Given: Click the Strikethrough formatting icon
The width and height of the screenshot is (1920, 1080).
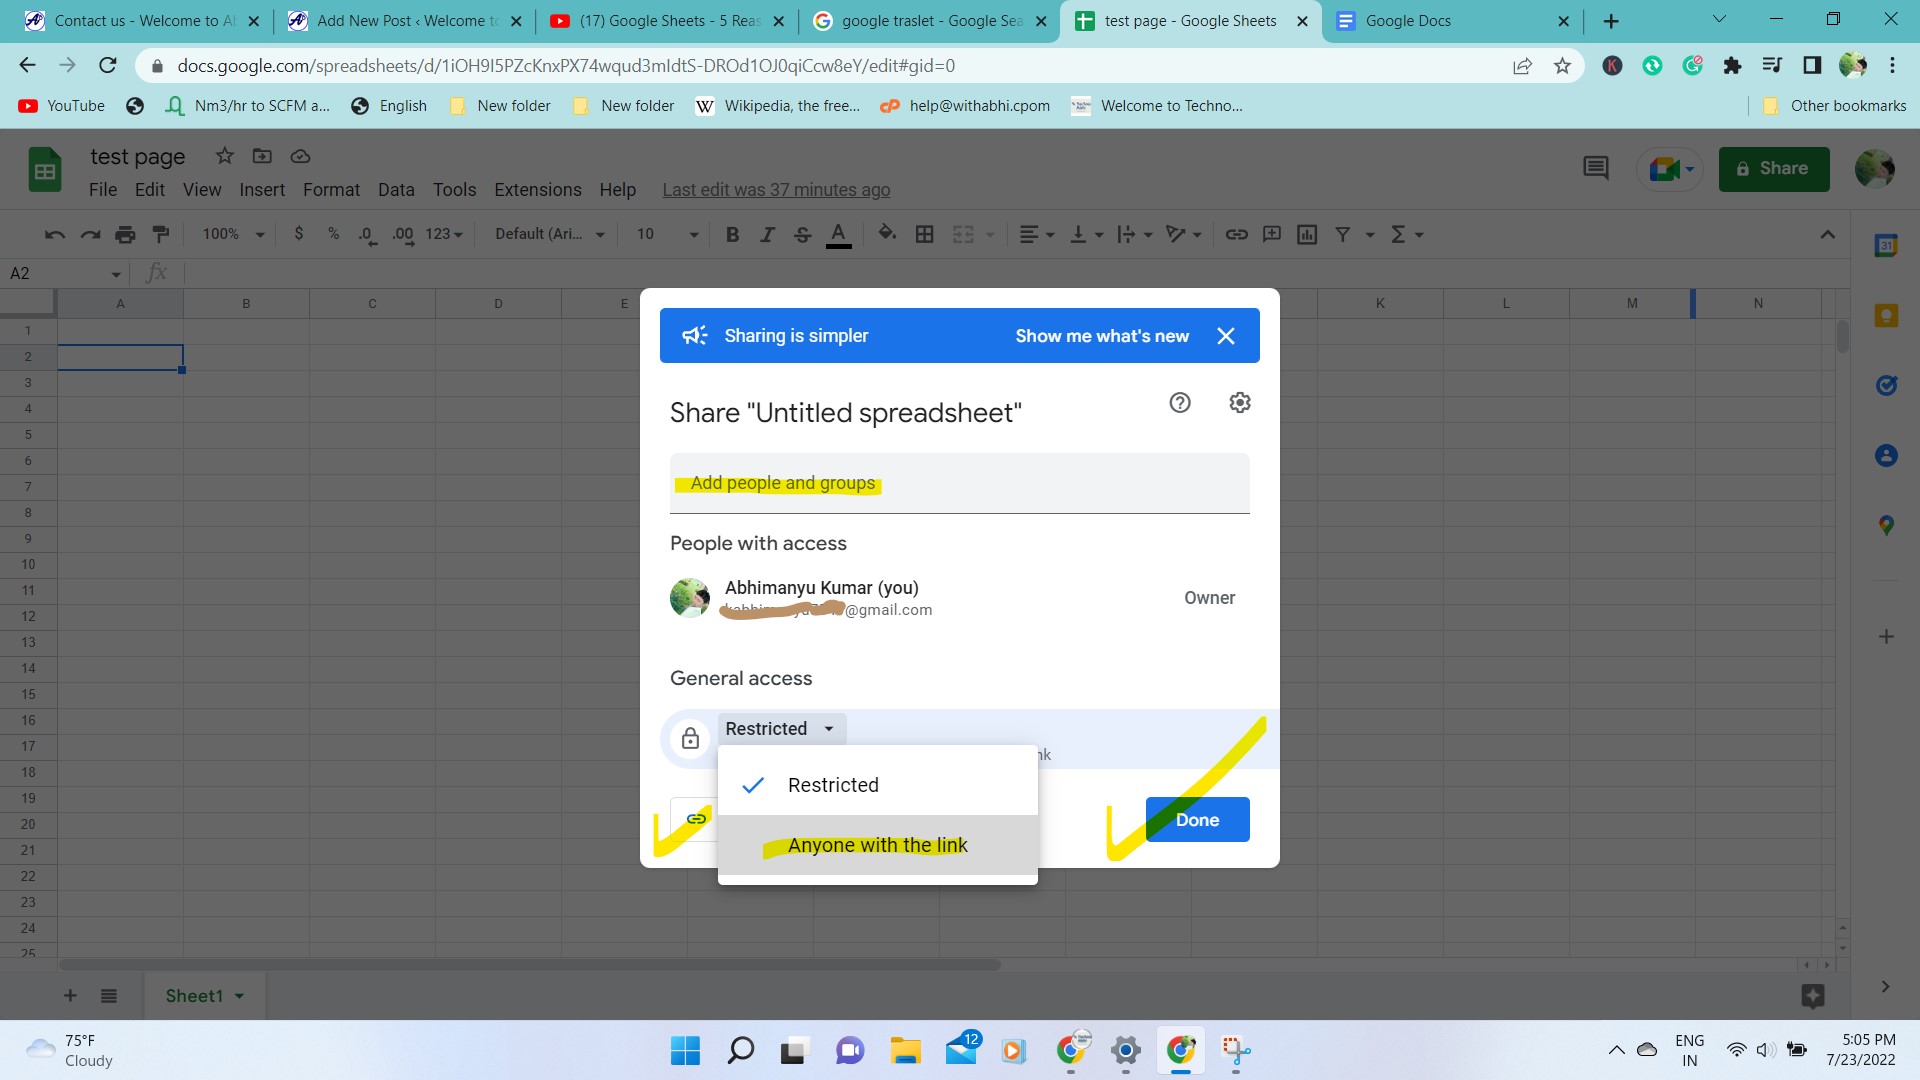Looking at the screenshot, I should tap(802, 235).
